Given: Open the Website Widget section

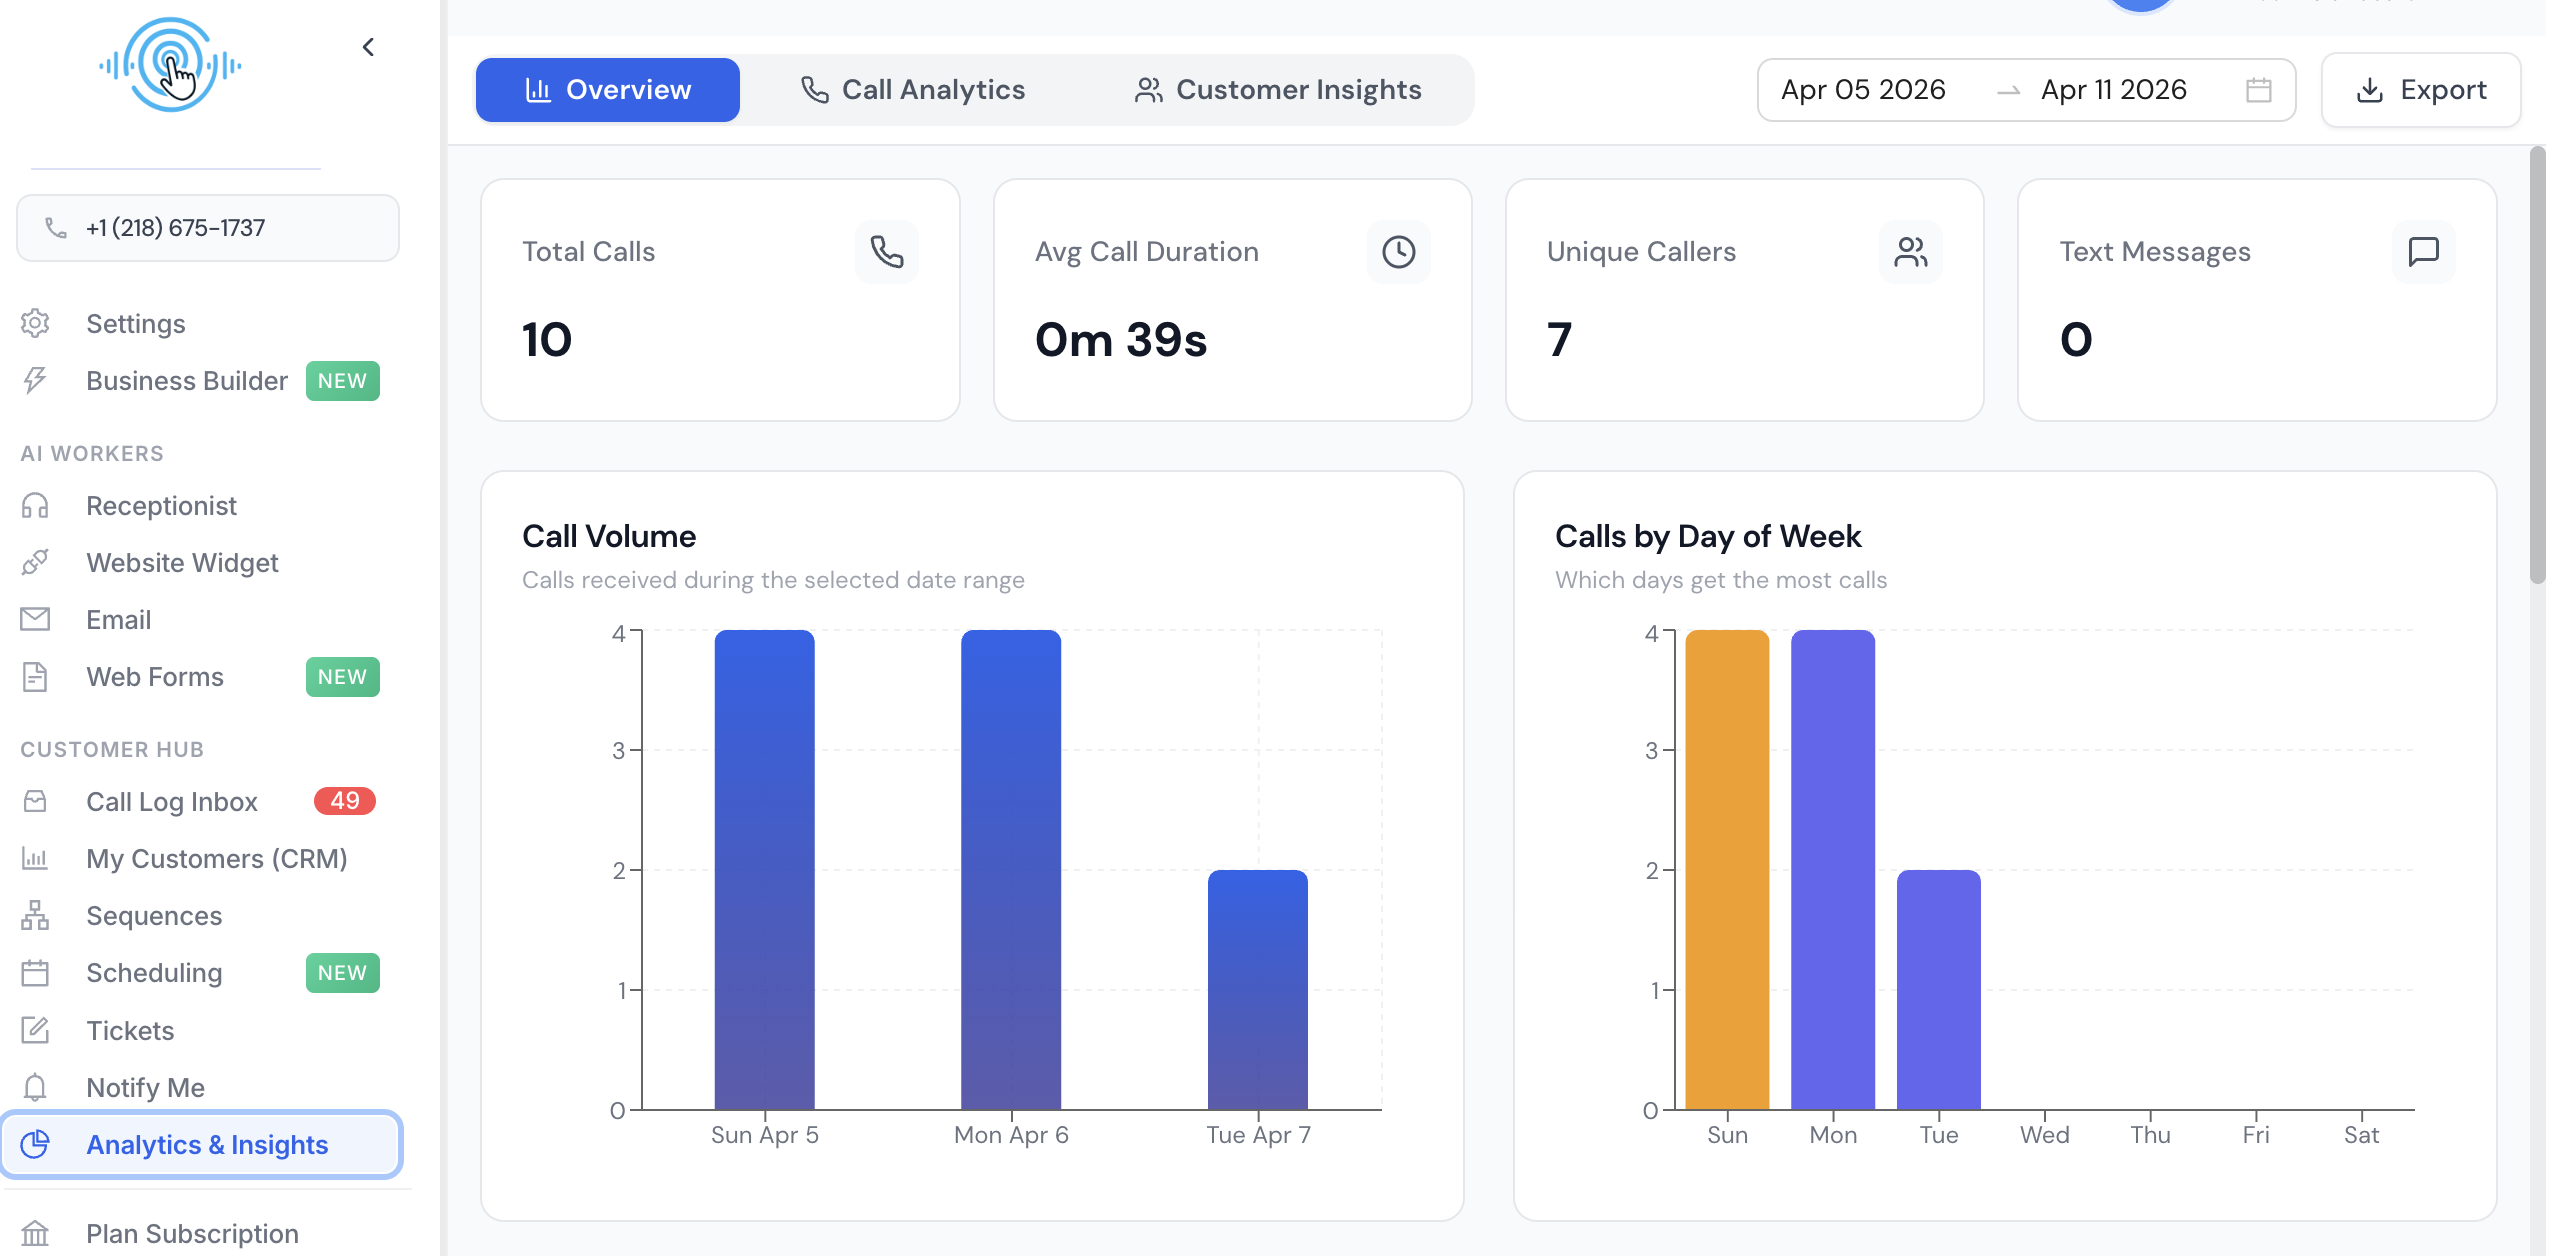Looking at the screenshot, I should point(182,562).
